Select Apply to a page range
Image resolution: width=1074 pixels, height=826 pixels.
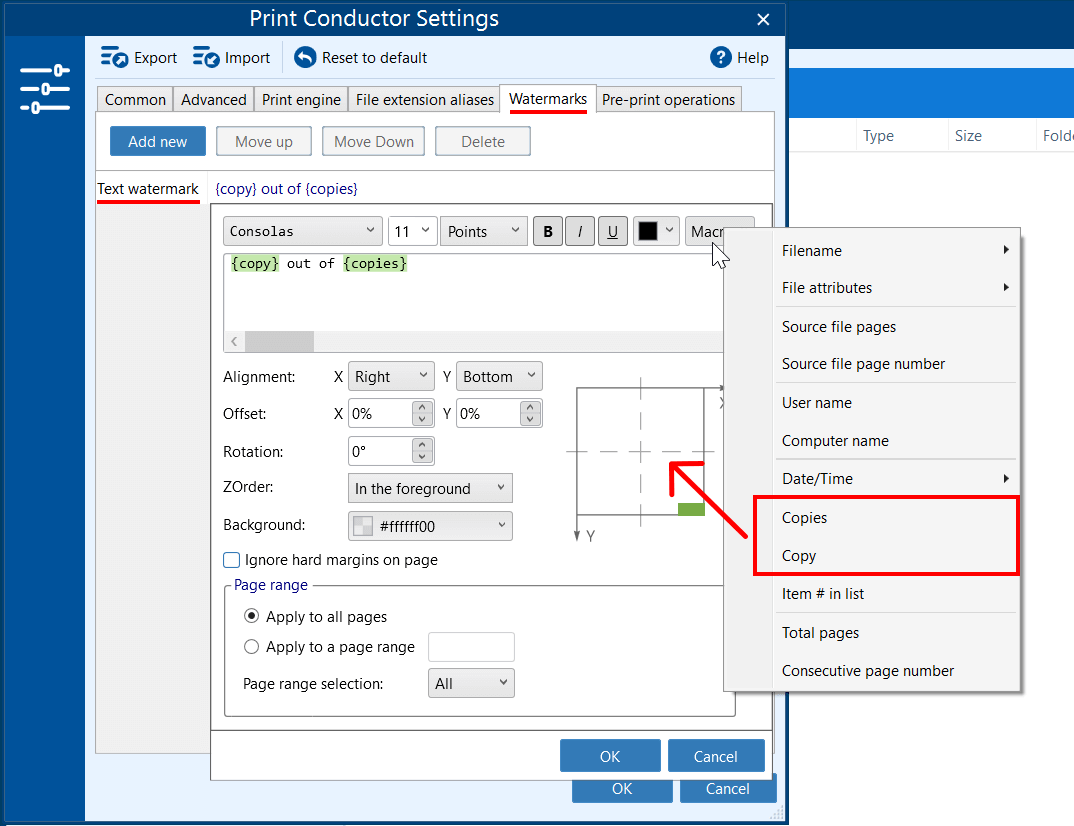(x=252, y=647)
